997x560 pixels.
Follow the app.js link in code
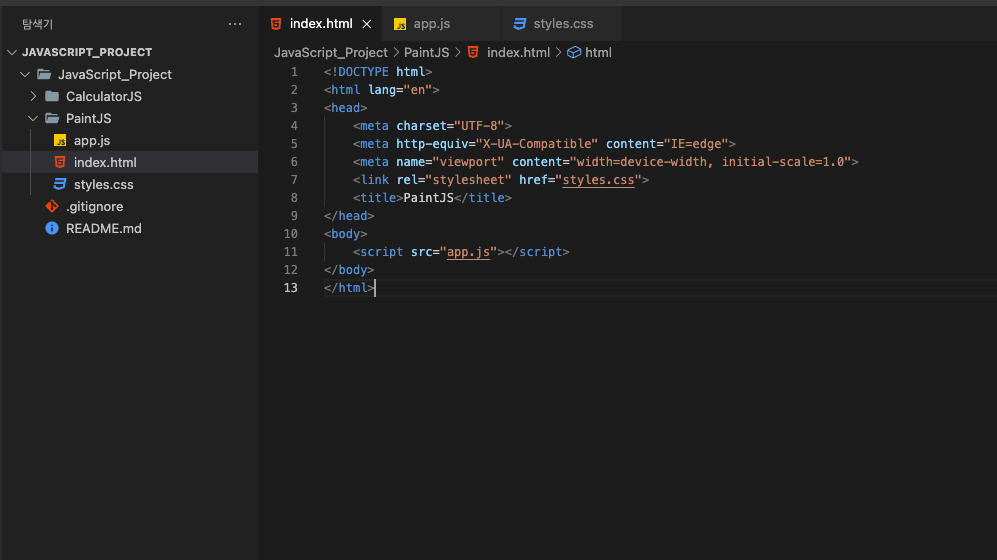pos(468,252)
